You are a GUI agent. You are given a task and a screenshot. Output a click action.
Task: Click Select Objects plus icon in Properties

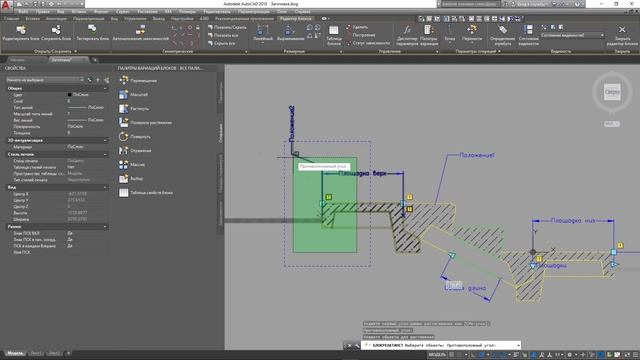click(98, 80)
